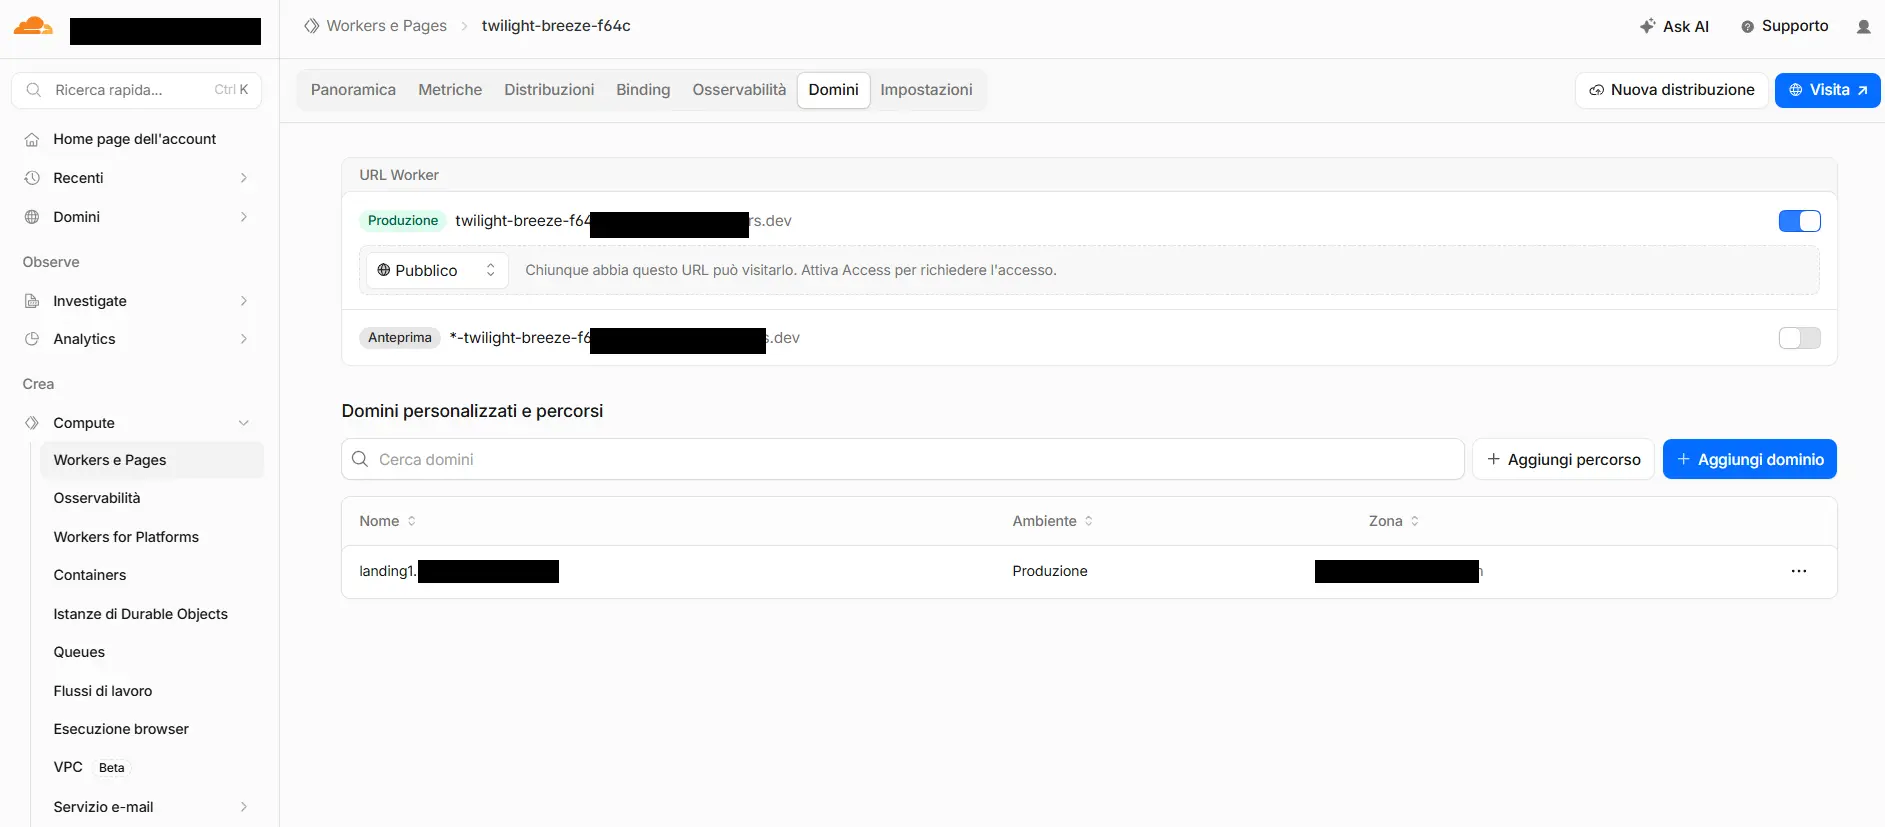Click the Aggiungi percorso button
The width and height of the screenshot is (1885, 827).
[1563, 459]
